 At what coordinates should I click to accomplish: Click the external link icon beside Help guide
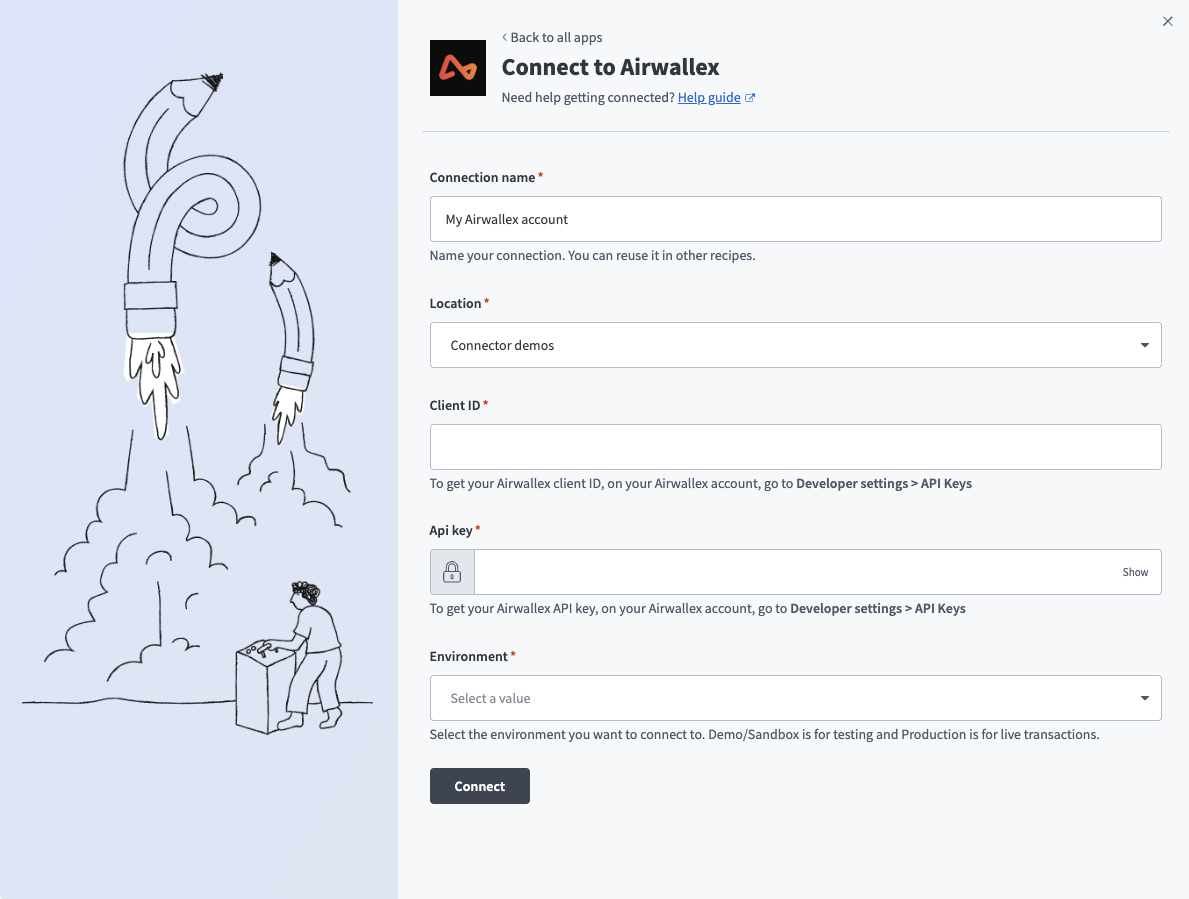click(750, 98)
